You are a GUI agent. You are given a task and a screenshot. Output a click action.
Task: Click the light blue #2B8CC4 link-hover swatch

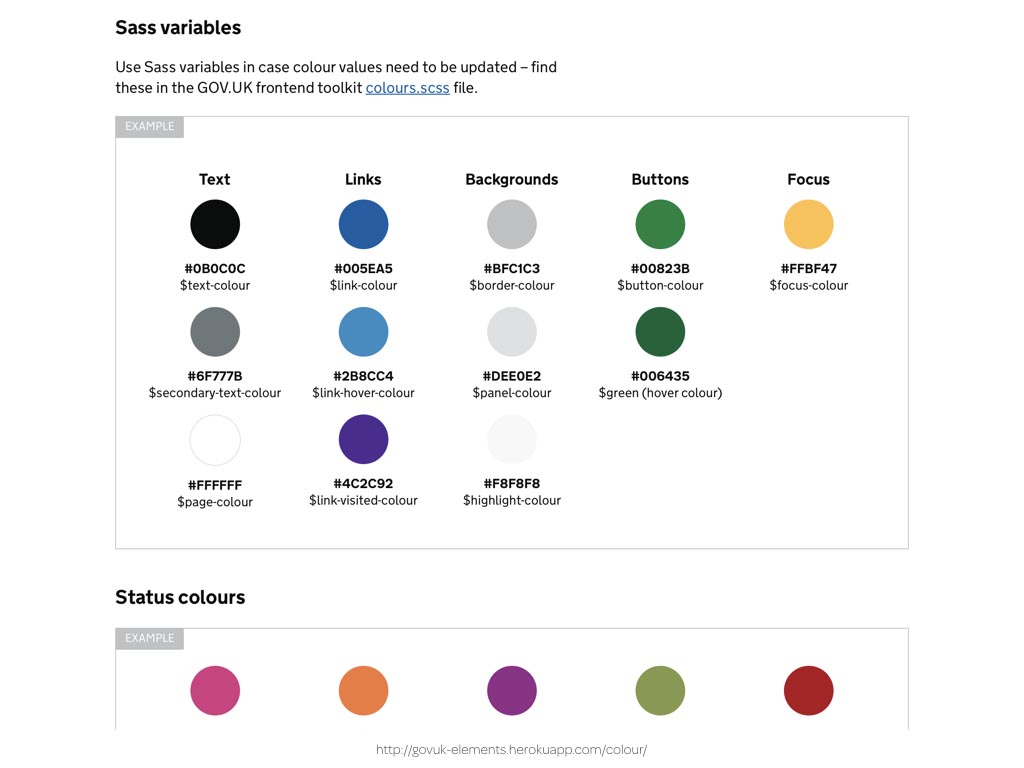coord(363,332)
